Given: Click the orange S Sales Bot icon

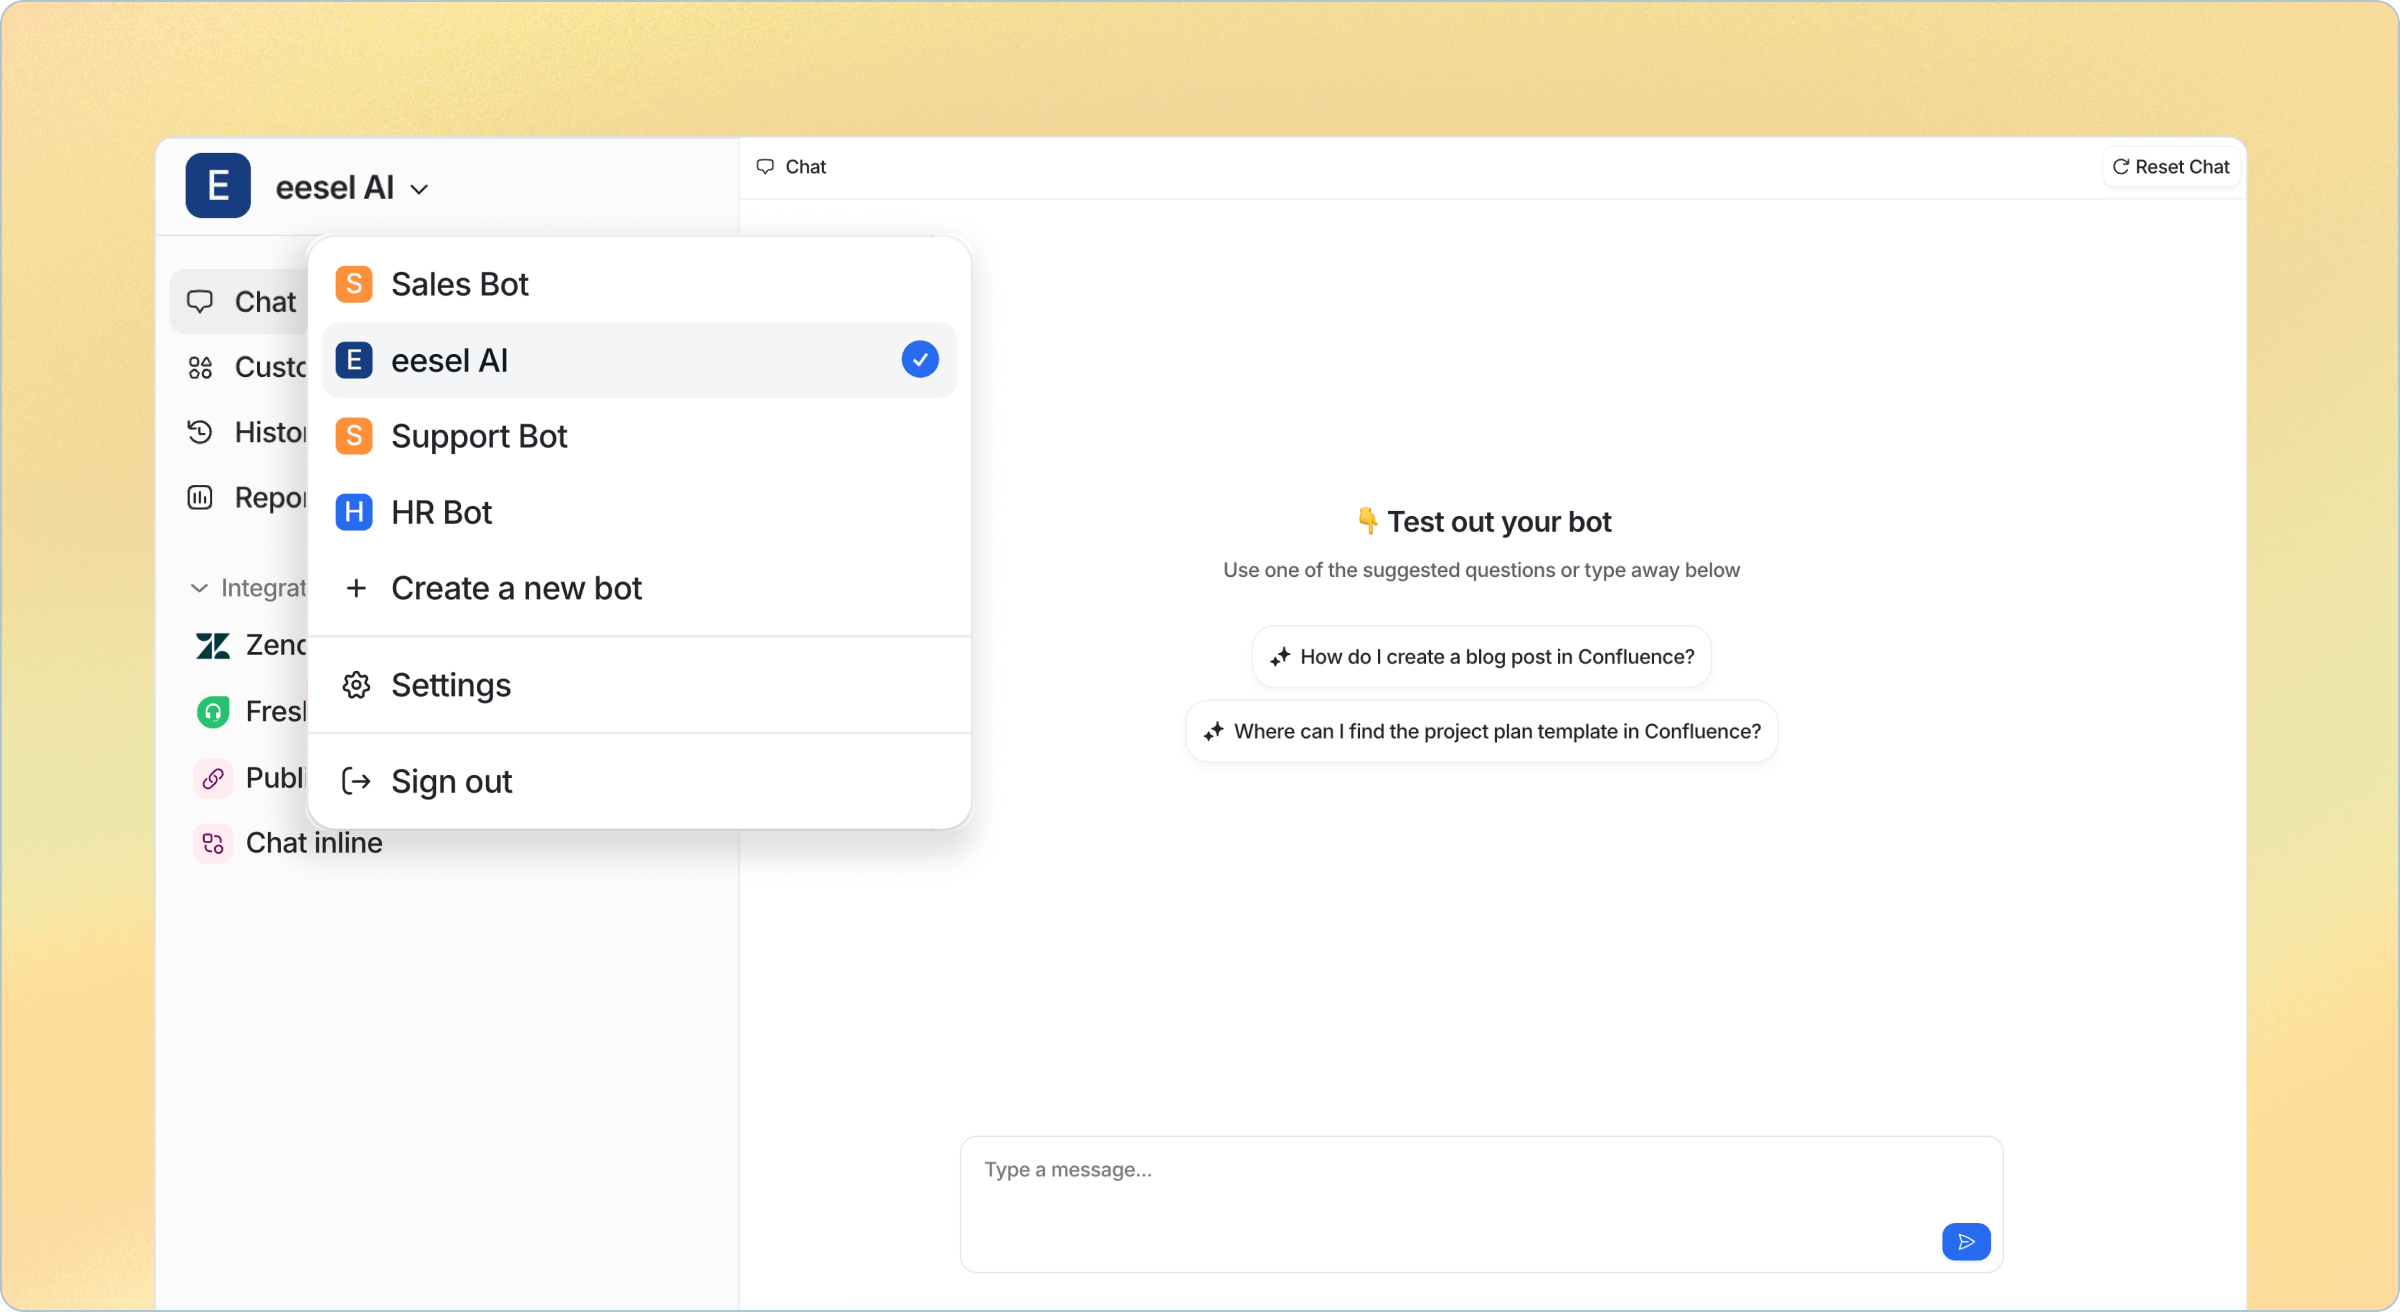Looking at the screenshot, I should coord(354,284).
